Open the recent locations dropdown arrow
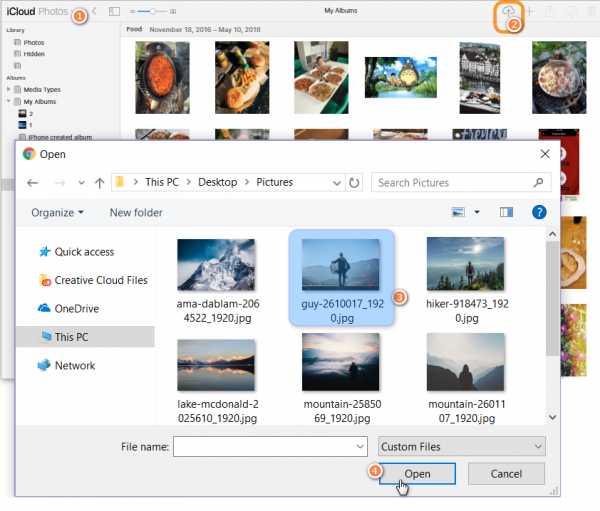Image resolution: width=600 pixels, height=511 pixels. tap(81, 183)
